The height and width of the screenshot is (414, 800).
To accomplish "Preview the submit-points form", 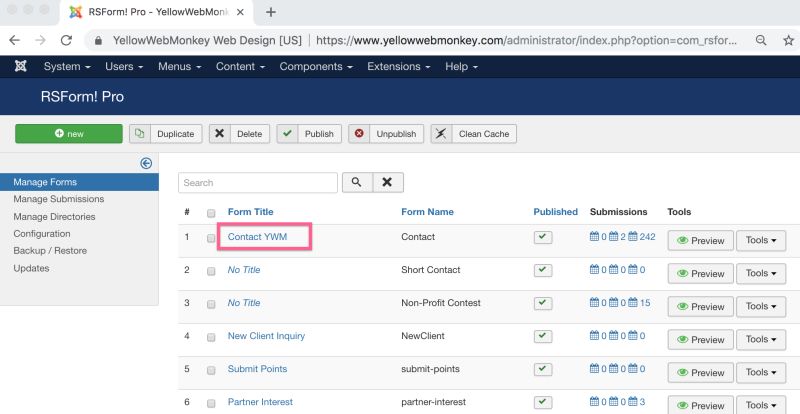I will 701,373.
